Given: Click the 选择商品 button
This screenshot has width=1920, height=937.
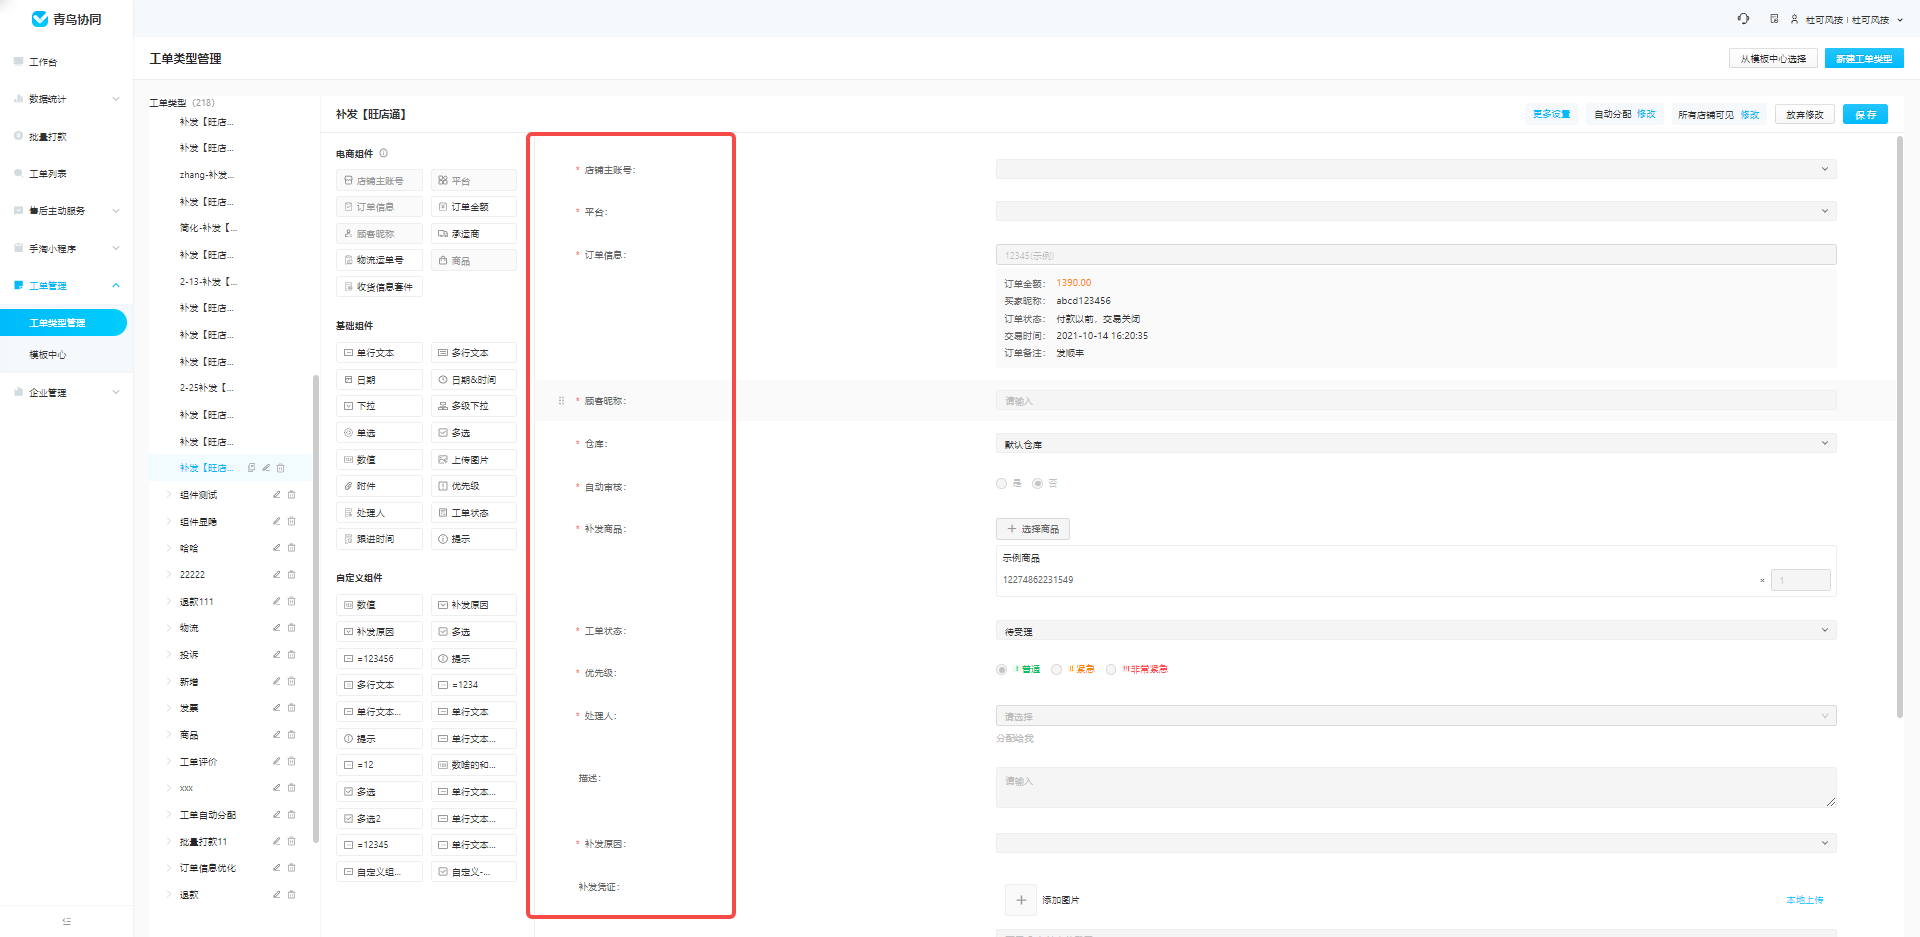Looking at the screenshot, I should (1033, 529).
